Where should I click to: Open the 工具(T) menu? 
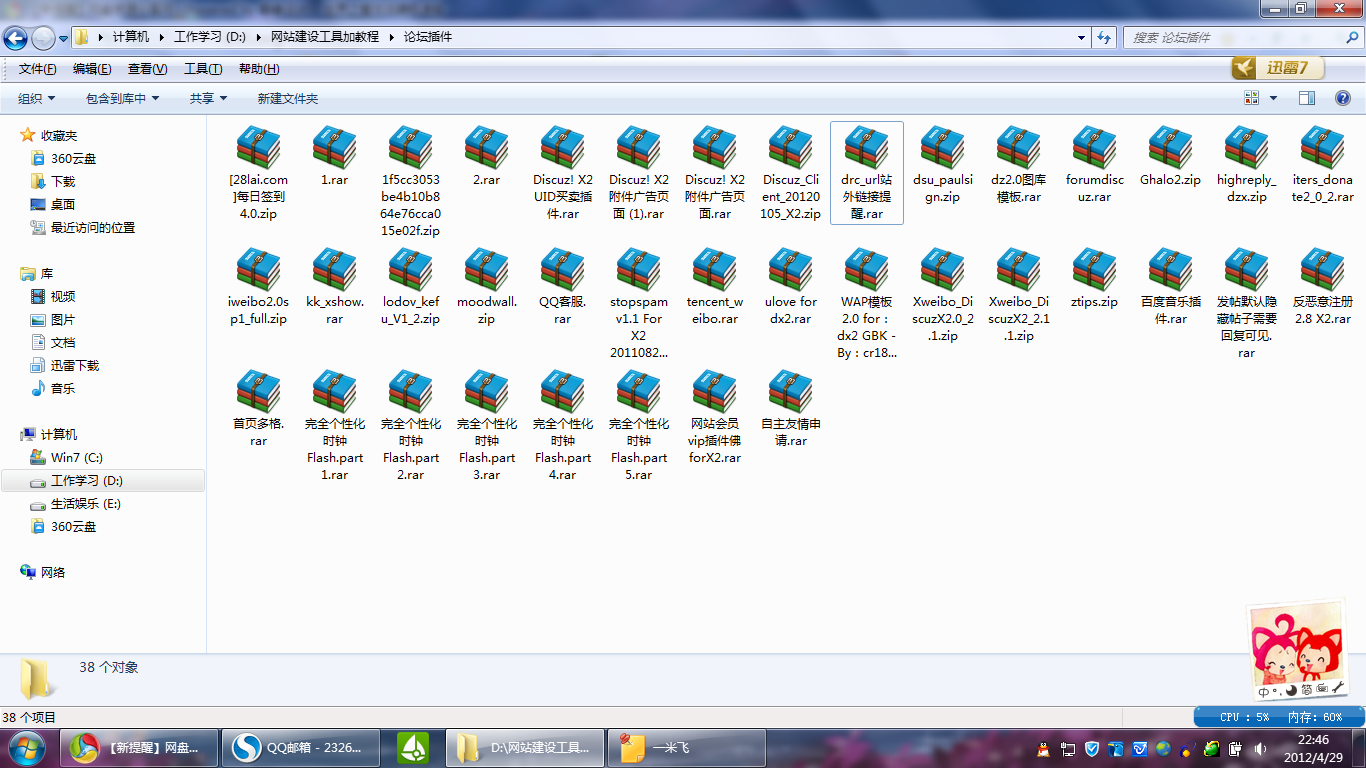pos(203,69)
